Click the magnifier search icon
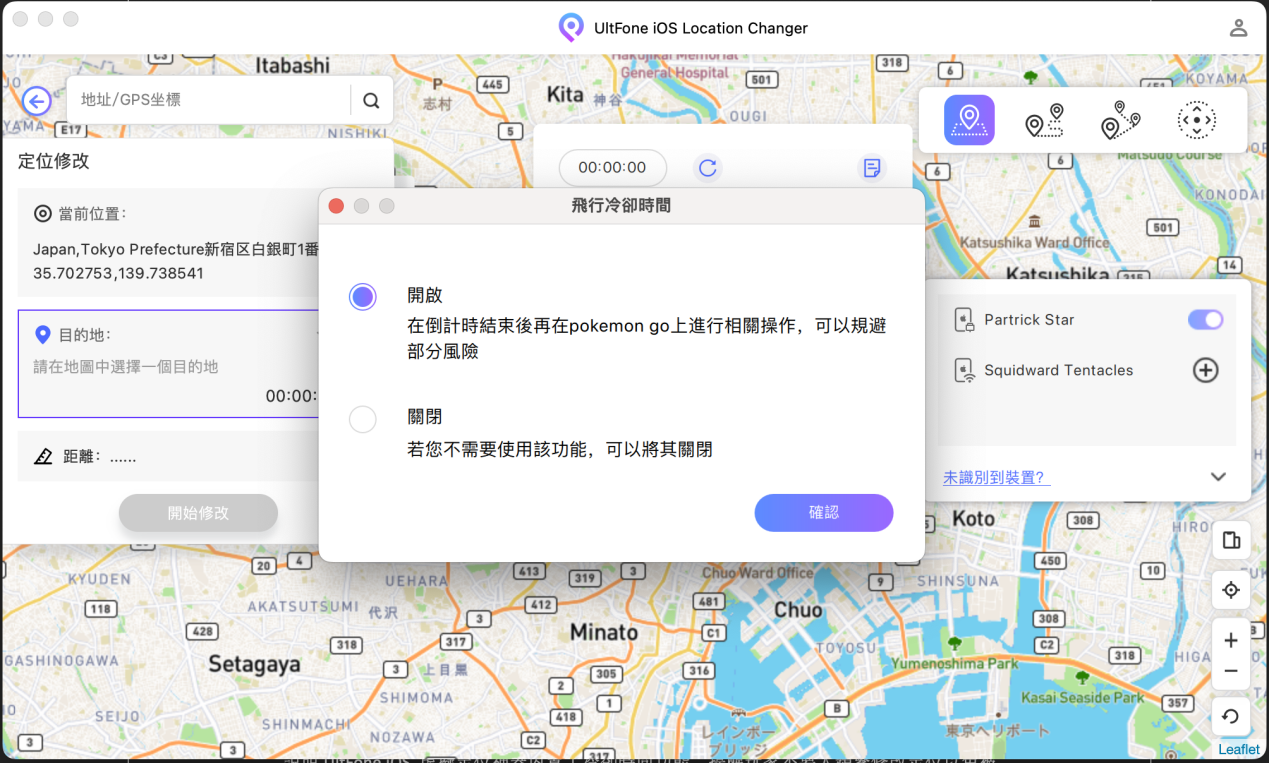The height and width of the screenshot is (763, 1269). pyautogui.click(x=371, y=100)
